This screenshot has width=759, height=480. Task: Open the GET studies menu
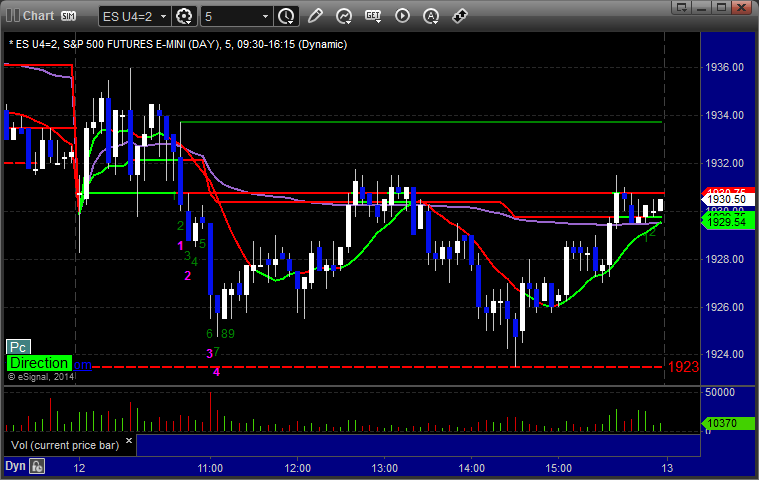(x=373, y=16)
